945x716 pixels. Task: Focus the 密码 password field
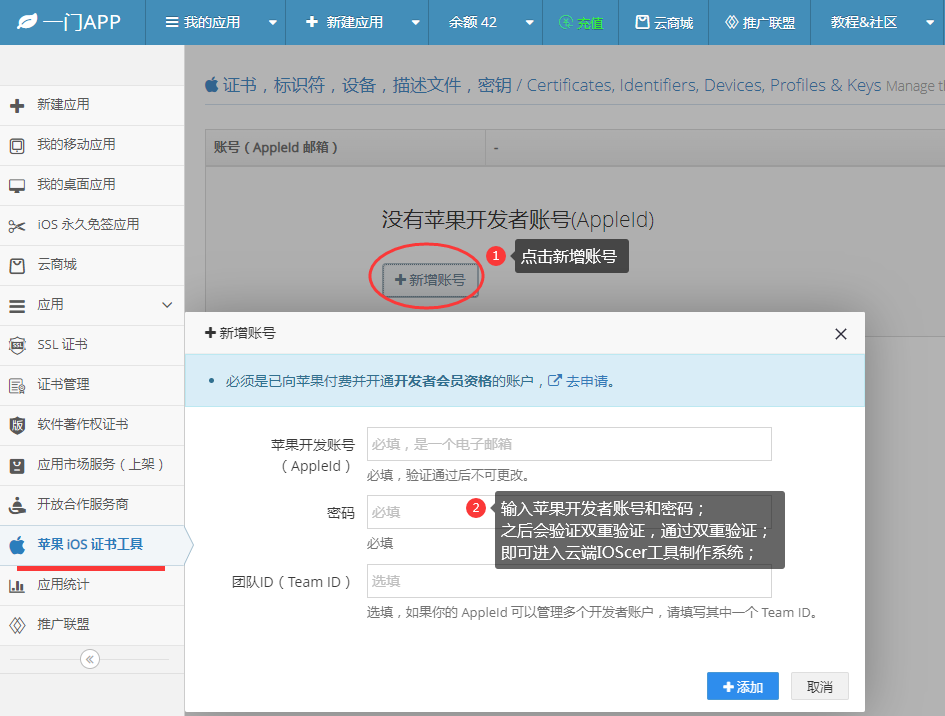(x=569, y=512)
